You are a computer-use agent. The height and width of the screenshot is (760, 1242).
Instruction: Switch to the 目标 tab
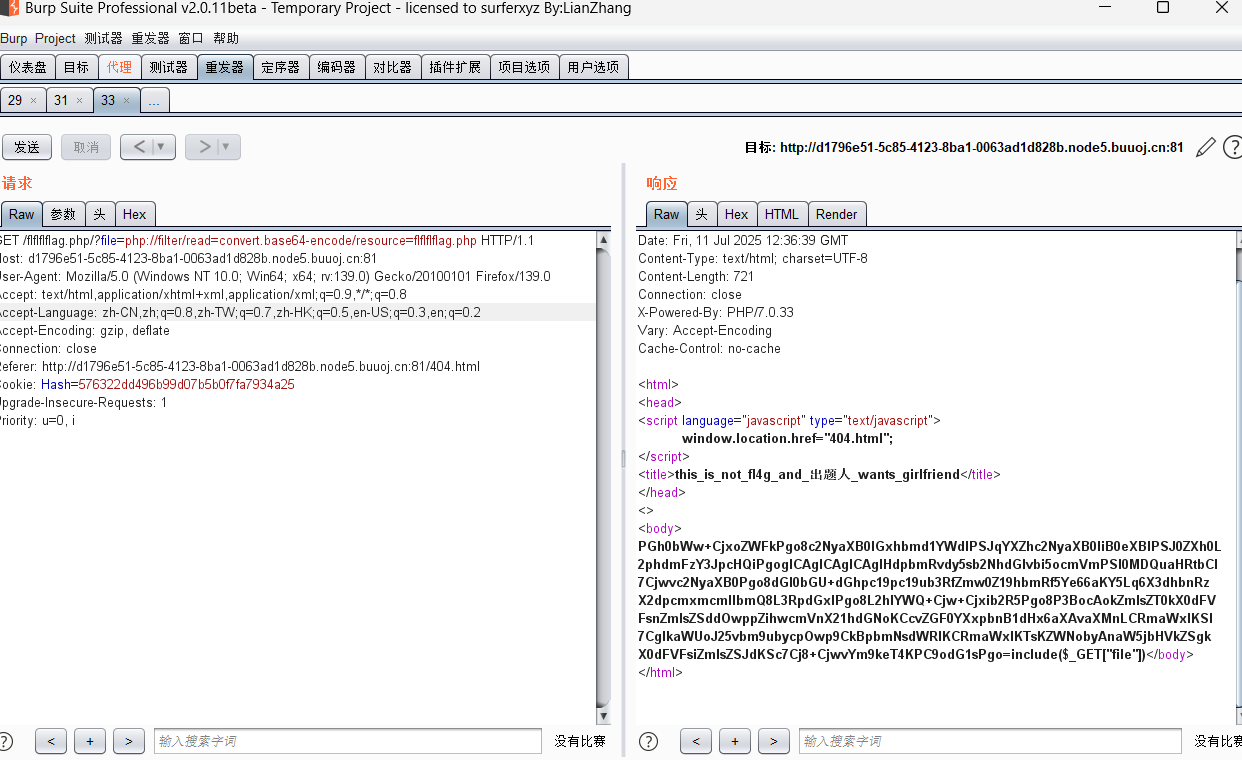point(76,67)
